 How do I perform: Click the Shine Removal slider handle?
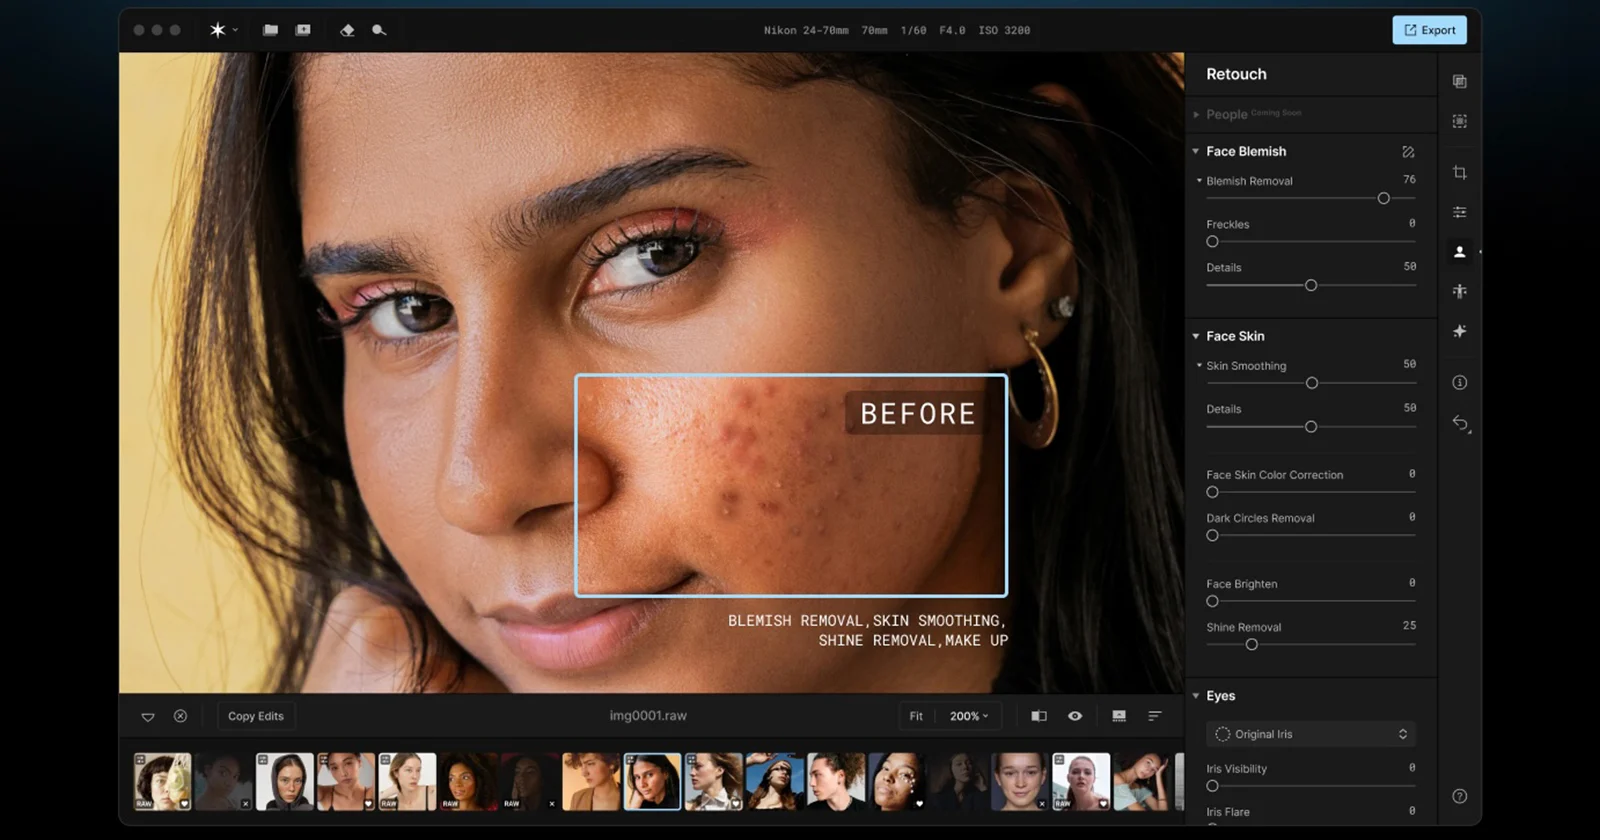pyautogui.click(x=1252, y=645)
